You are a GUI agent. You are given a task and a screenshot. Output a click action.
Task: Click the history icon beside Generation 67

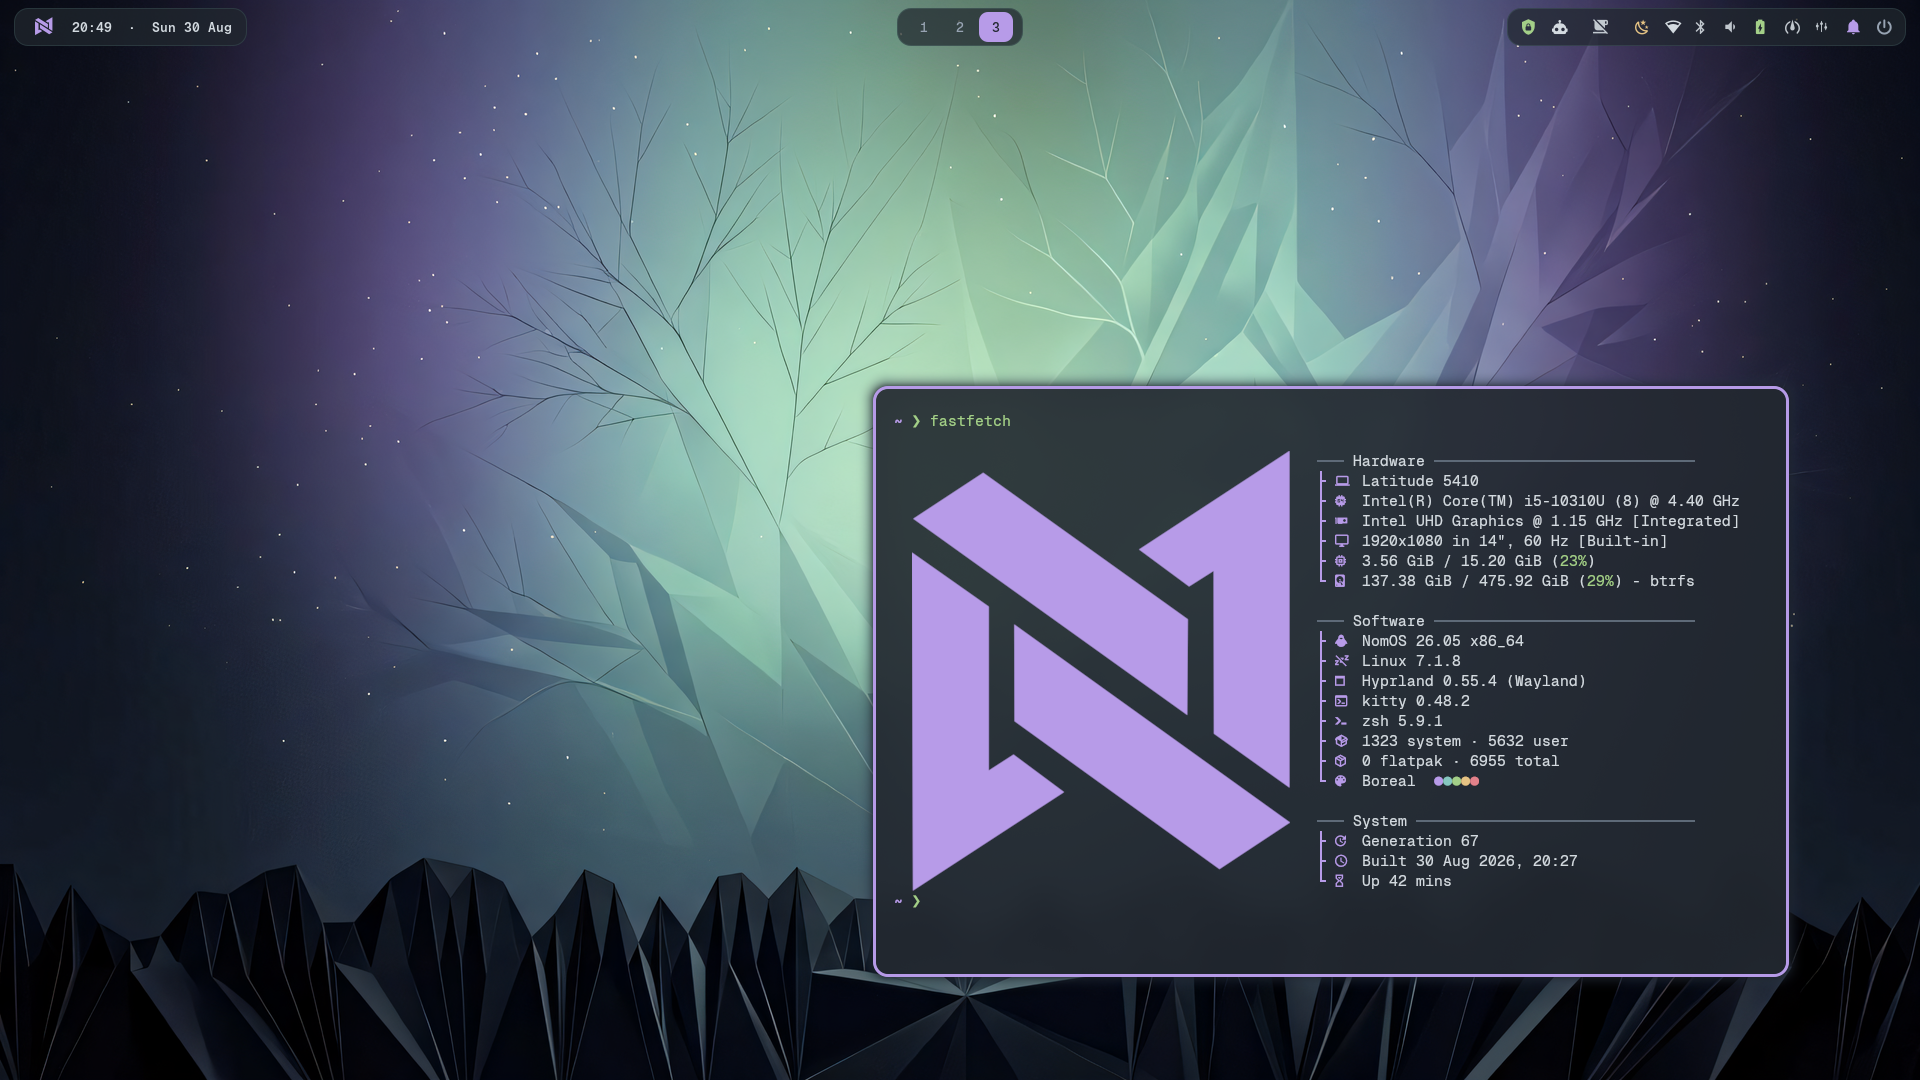(x=1341, y=841)
